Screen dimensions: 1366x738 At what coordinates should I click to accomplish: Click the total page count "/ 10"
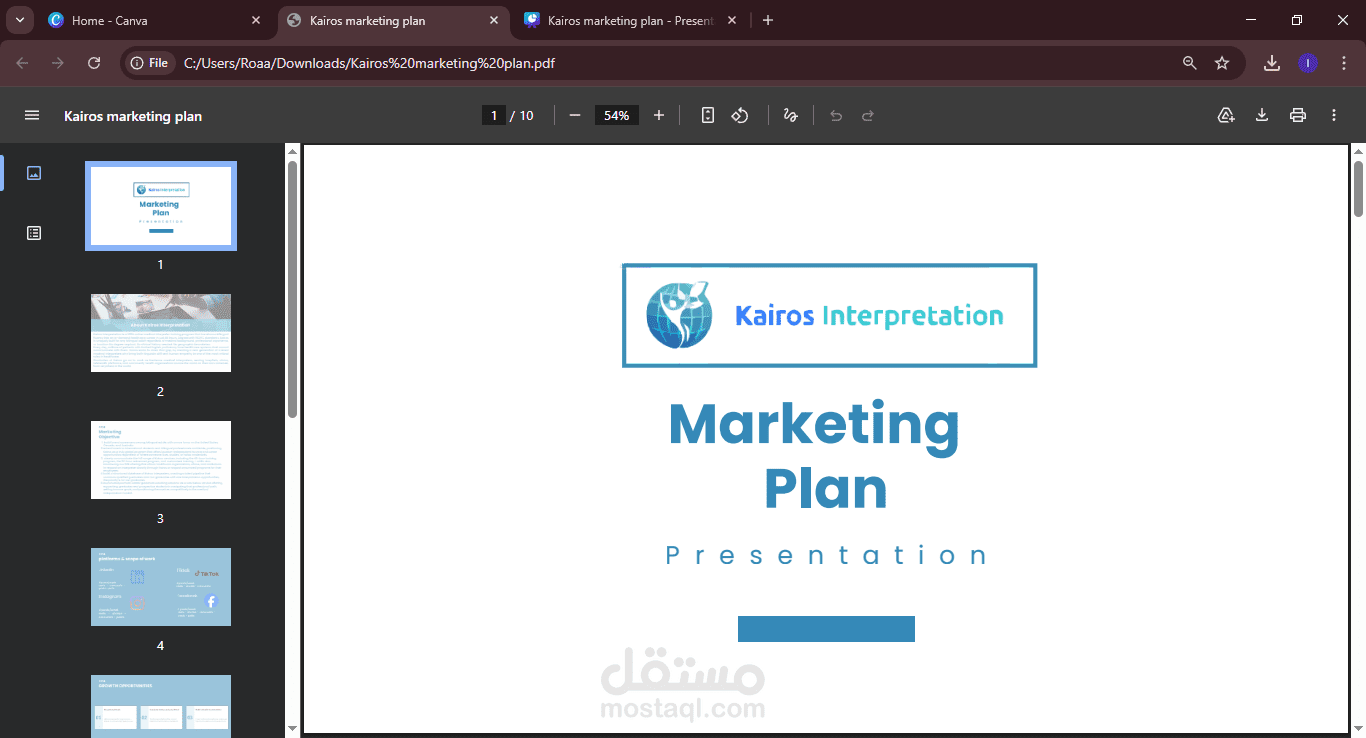coord(522,116)
